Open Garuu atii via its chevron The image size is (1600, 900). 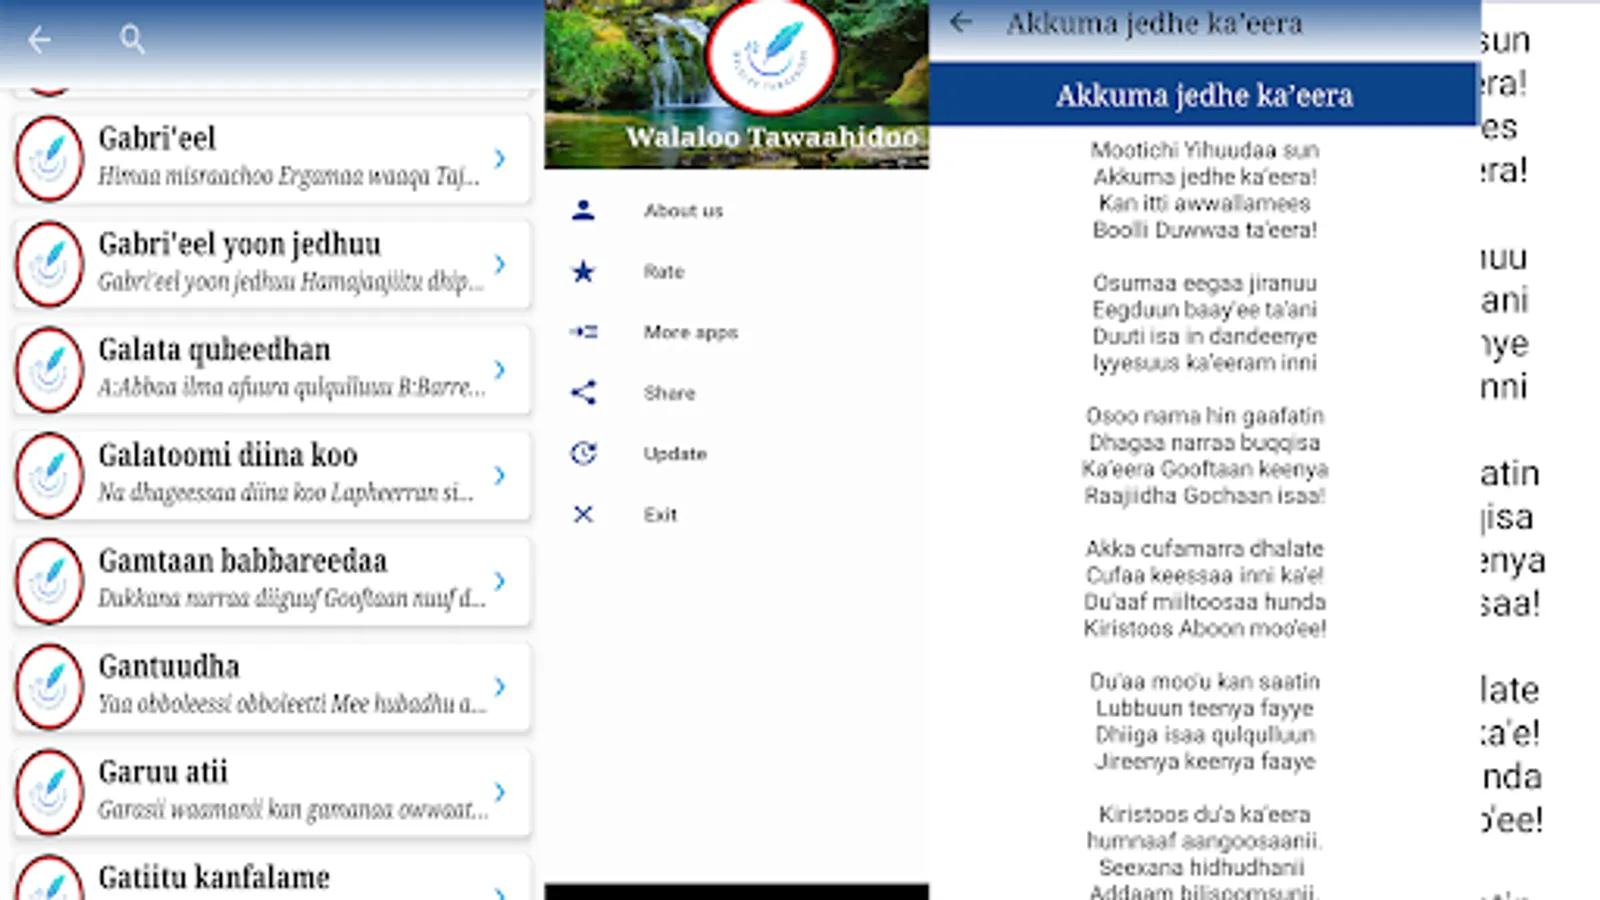[x=500, y=792]
